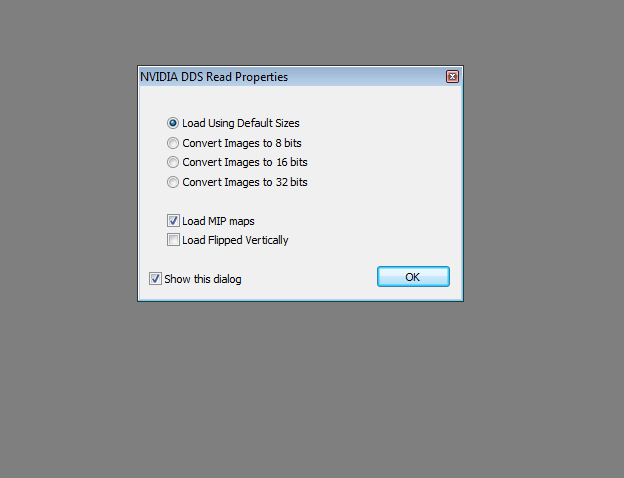Click the "Show this dialog" label text
Viewport: 624px width, 478px height.
tap(203, 279)
